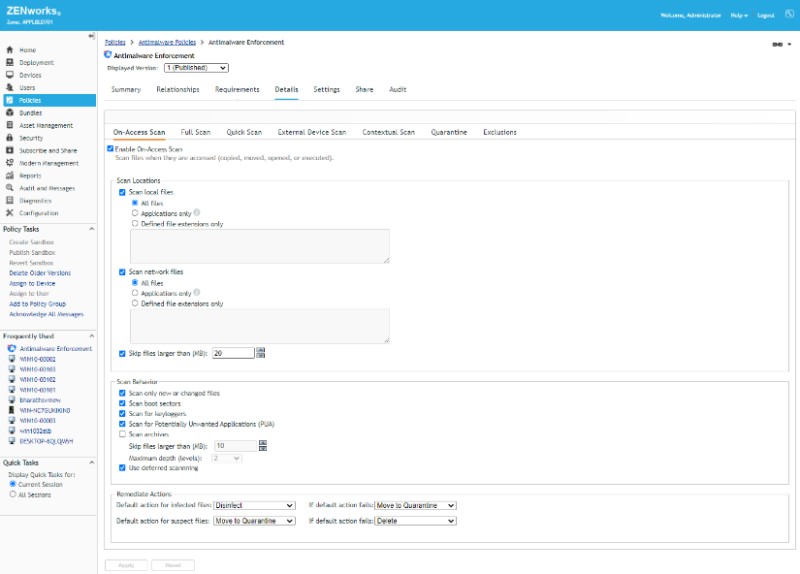The width and height of the screenshot is (800, 574).
Task: Collapse the Frequently Used section
Action: 91,336
